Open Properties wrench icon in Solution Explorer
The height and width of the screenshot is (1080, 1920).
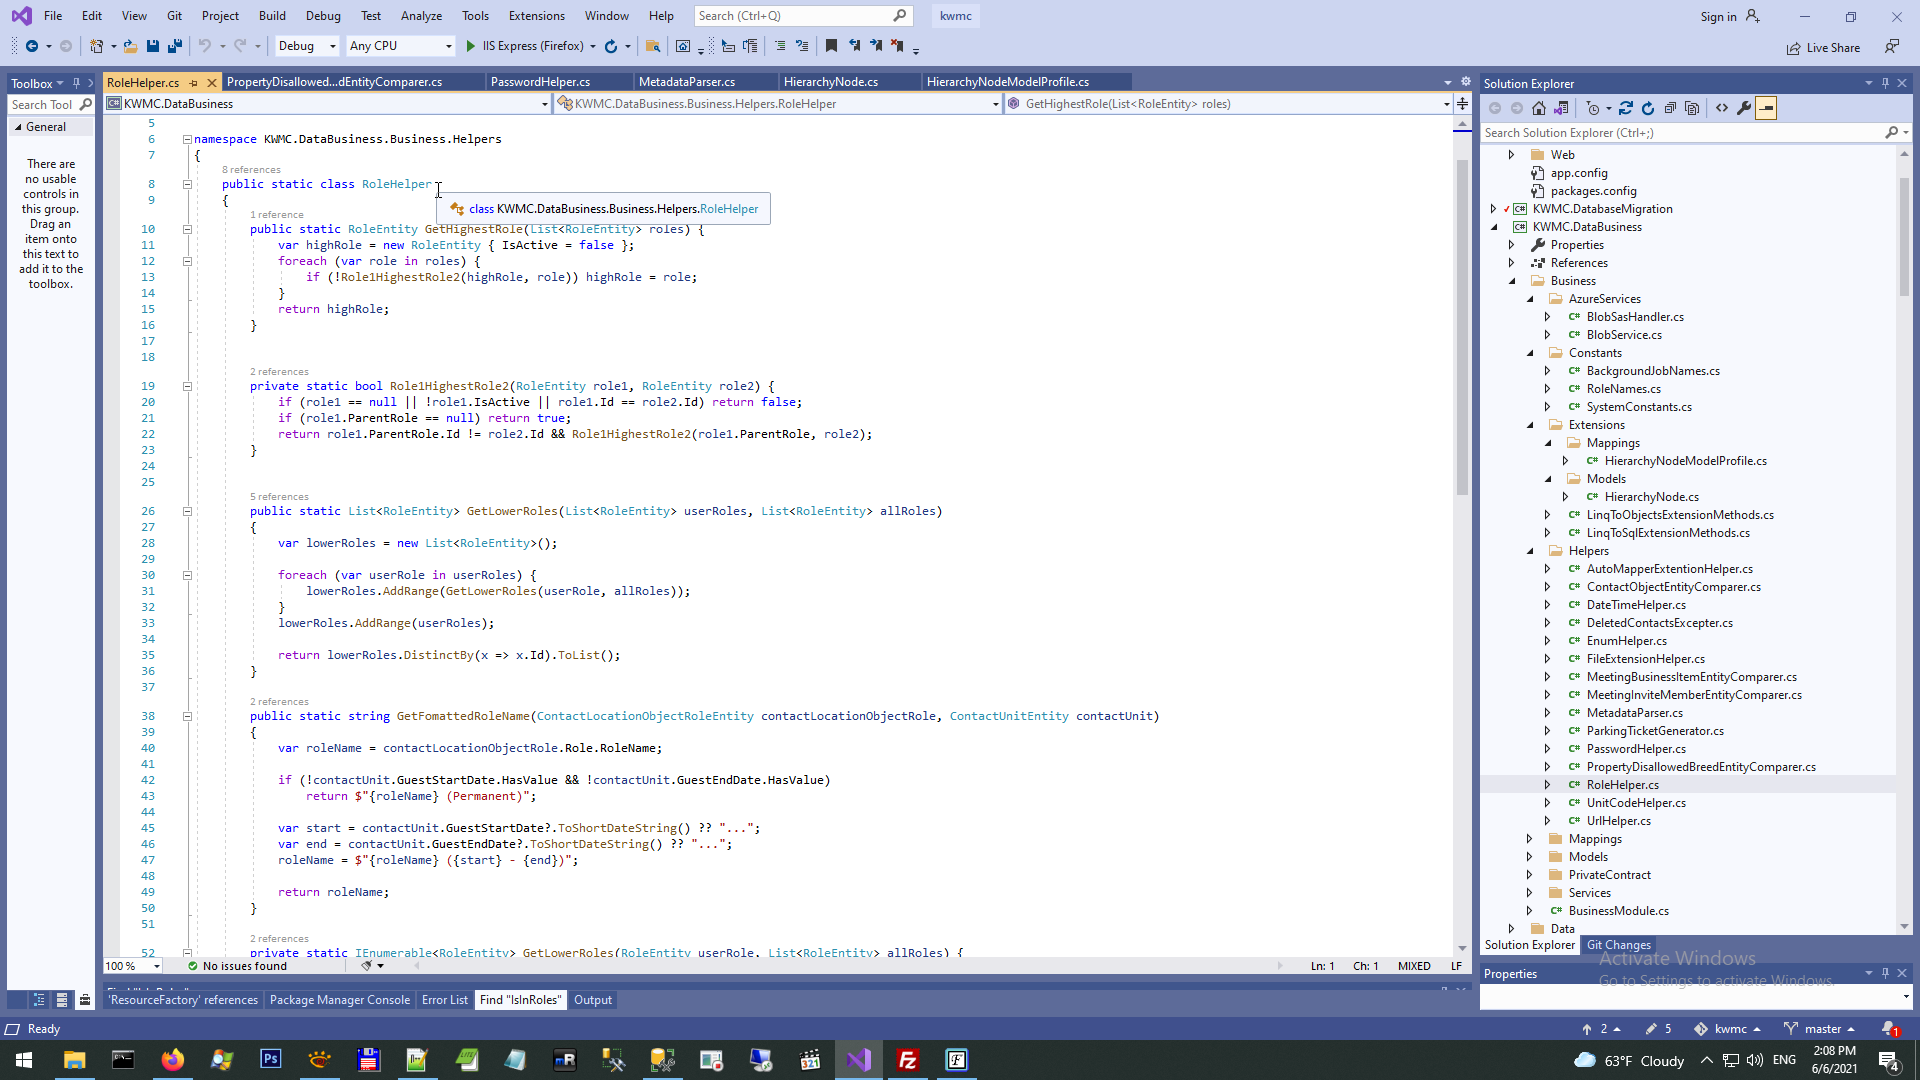1744,108
